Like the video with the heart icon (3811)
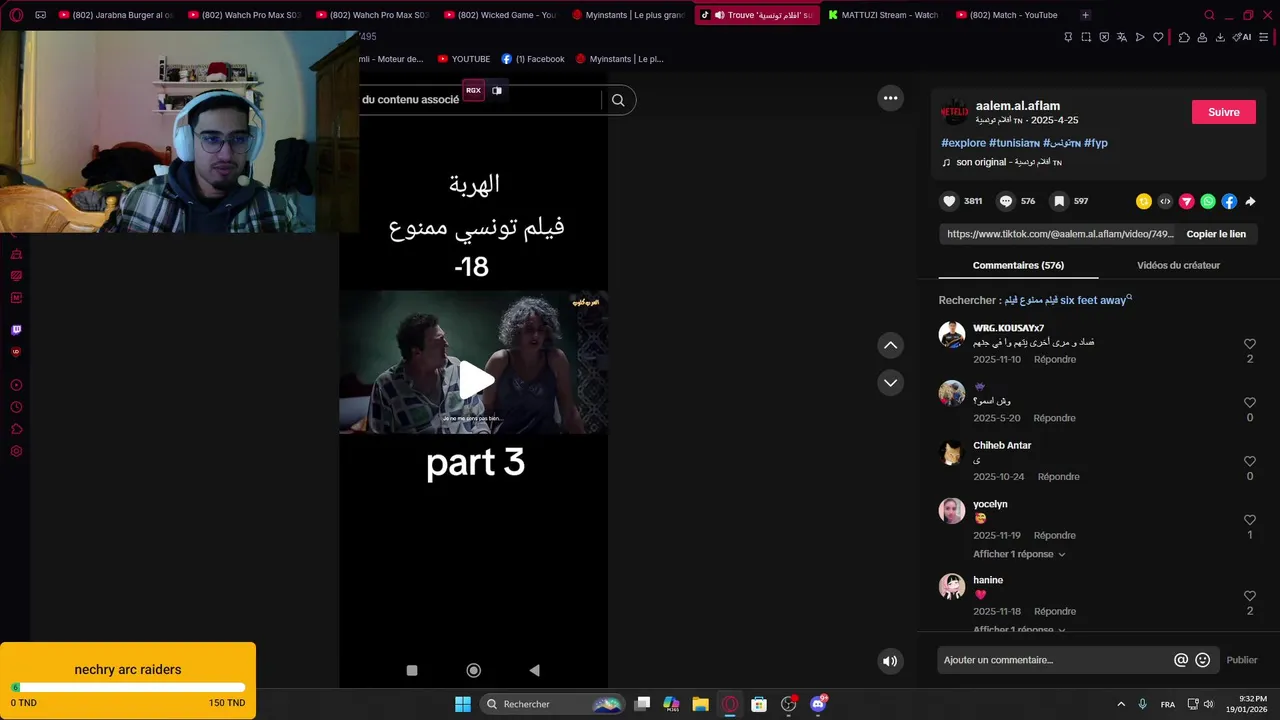1280x720 pixels. pos(949,201)
